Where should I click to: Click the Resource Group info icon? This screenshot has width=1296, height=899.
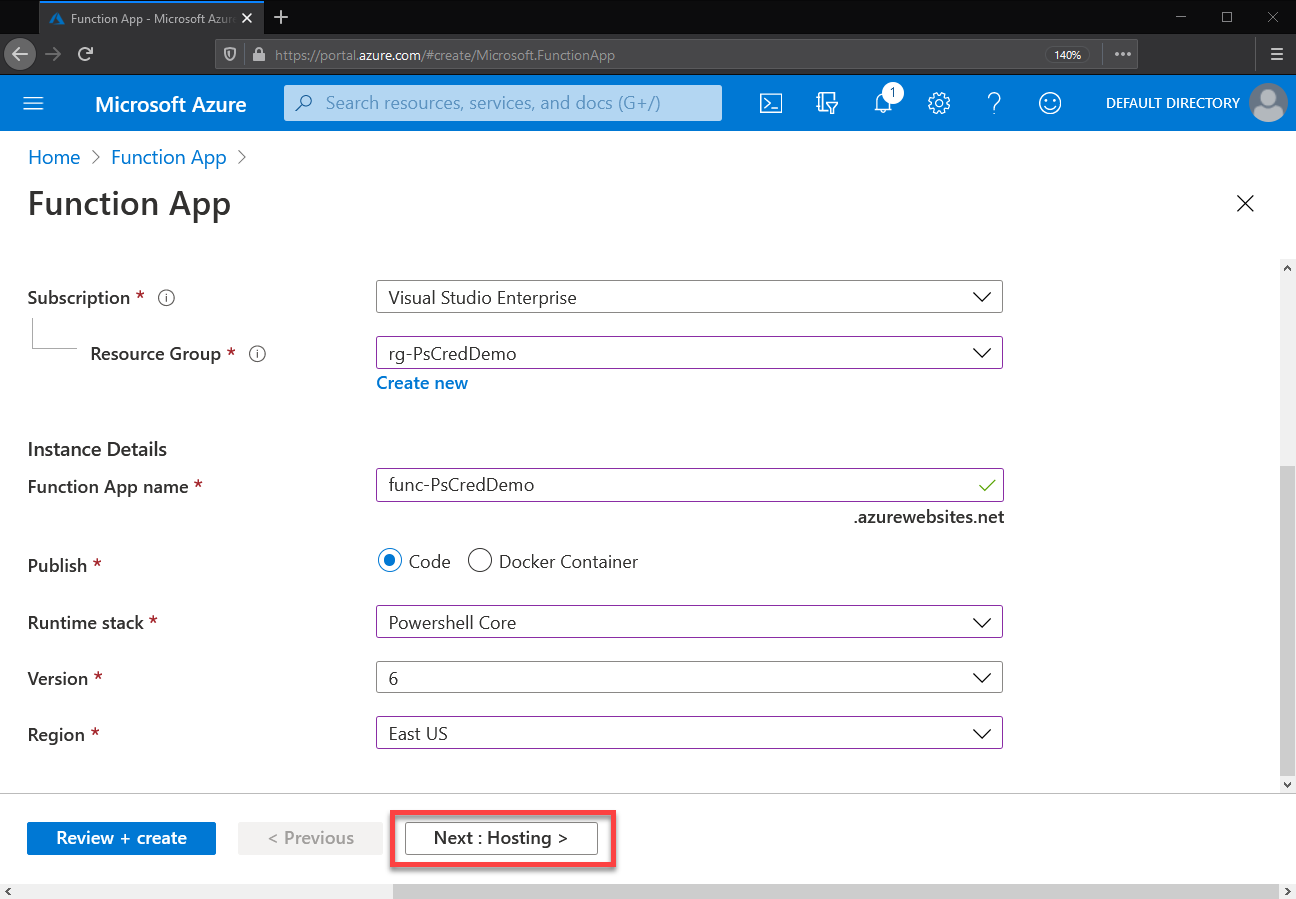pos(257,354)
